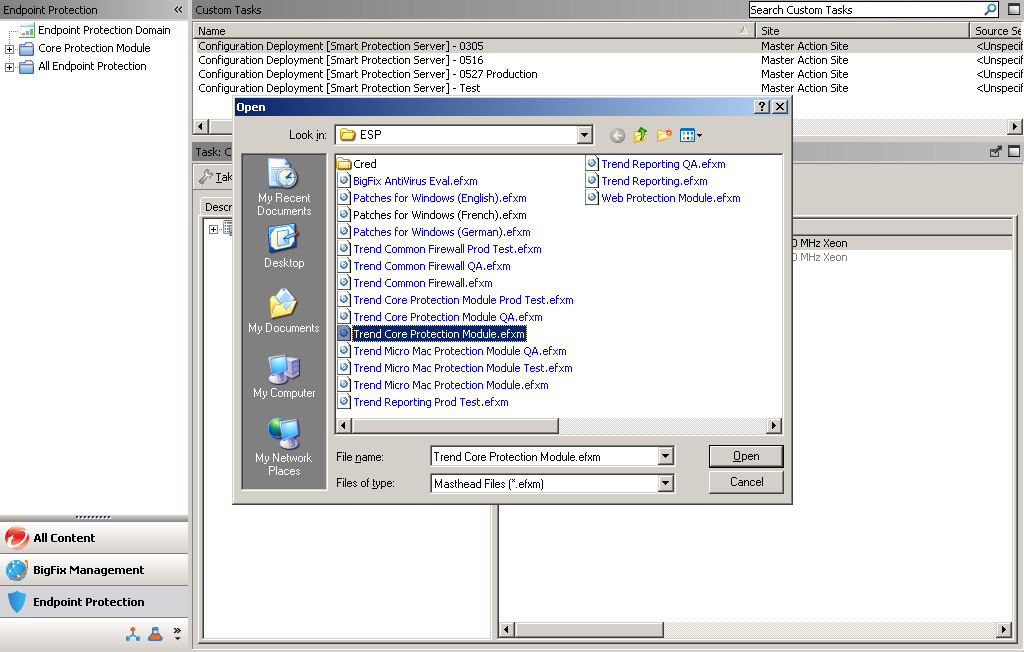Select Patches for Windows (English).efxm
The image size is (1024, 652).
point(432,198)
